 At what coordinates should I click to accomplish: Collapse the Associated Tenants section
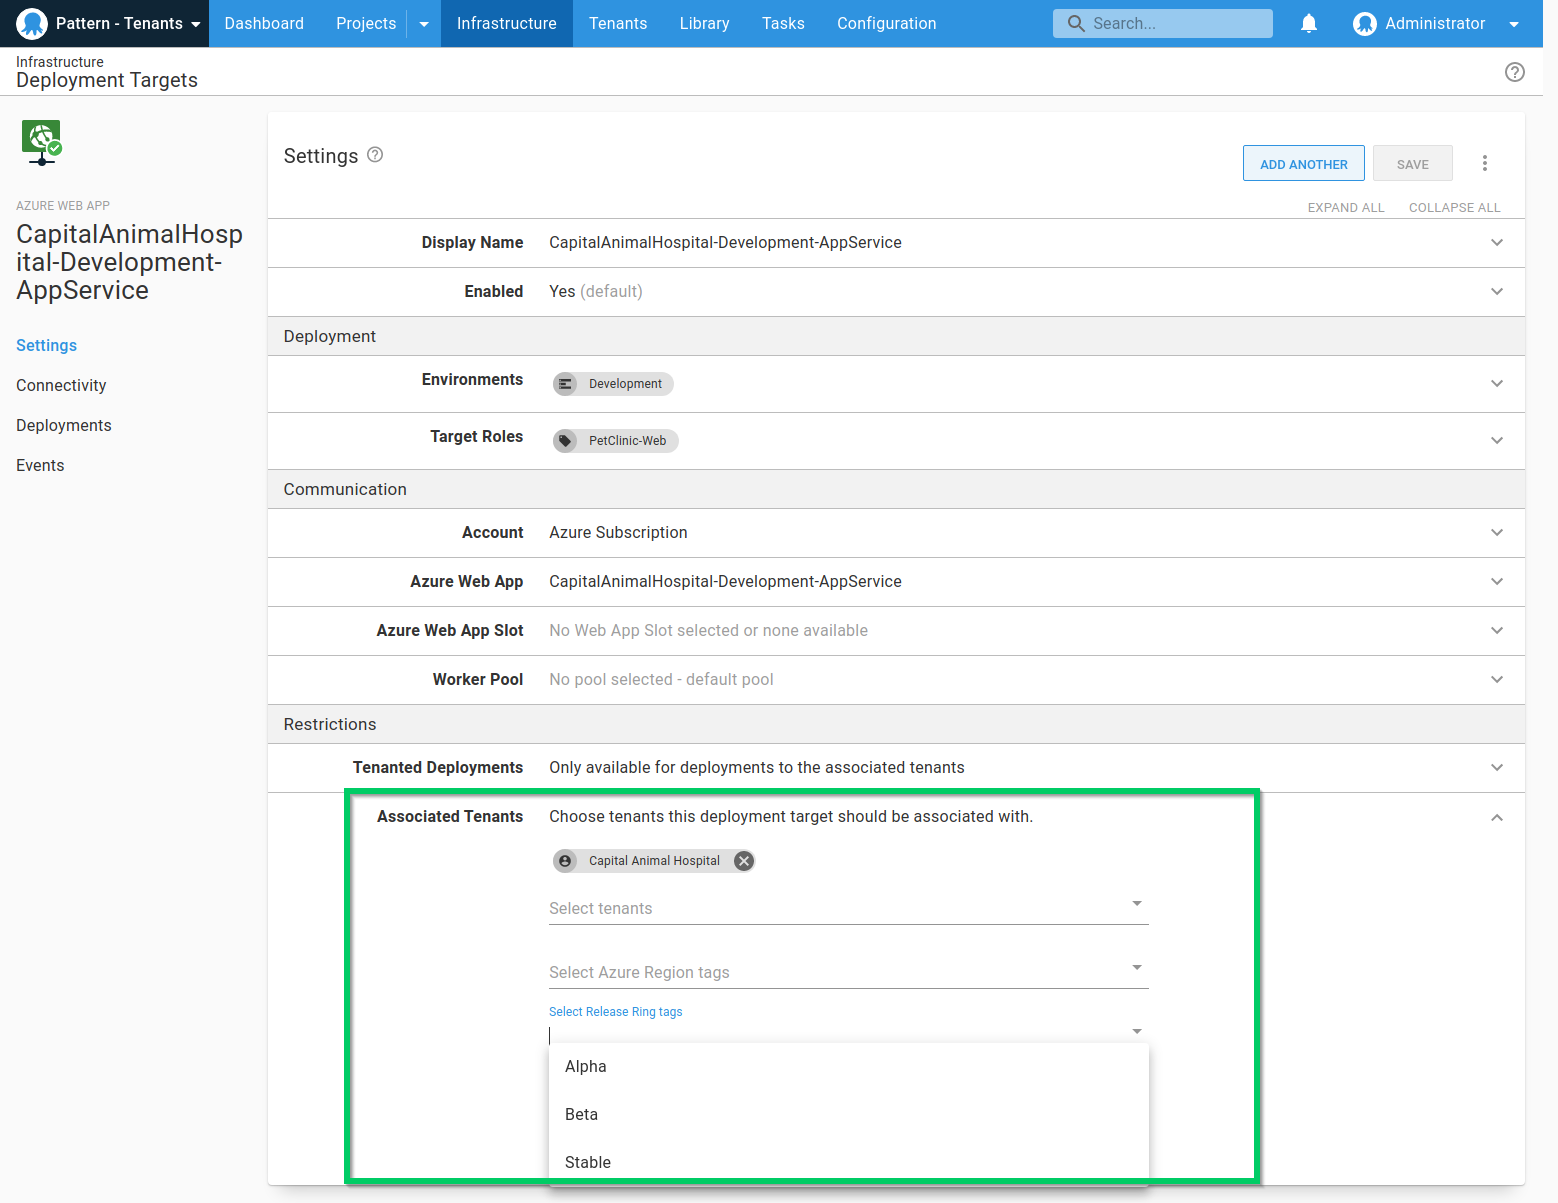1496,817
